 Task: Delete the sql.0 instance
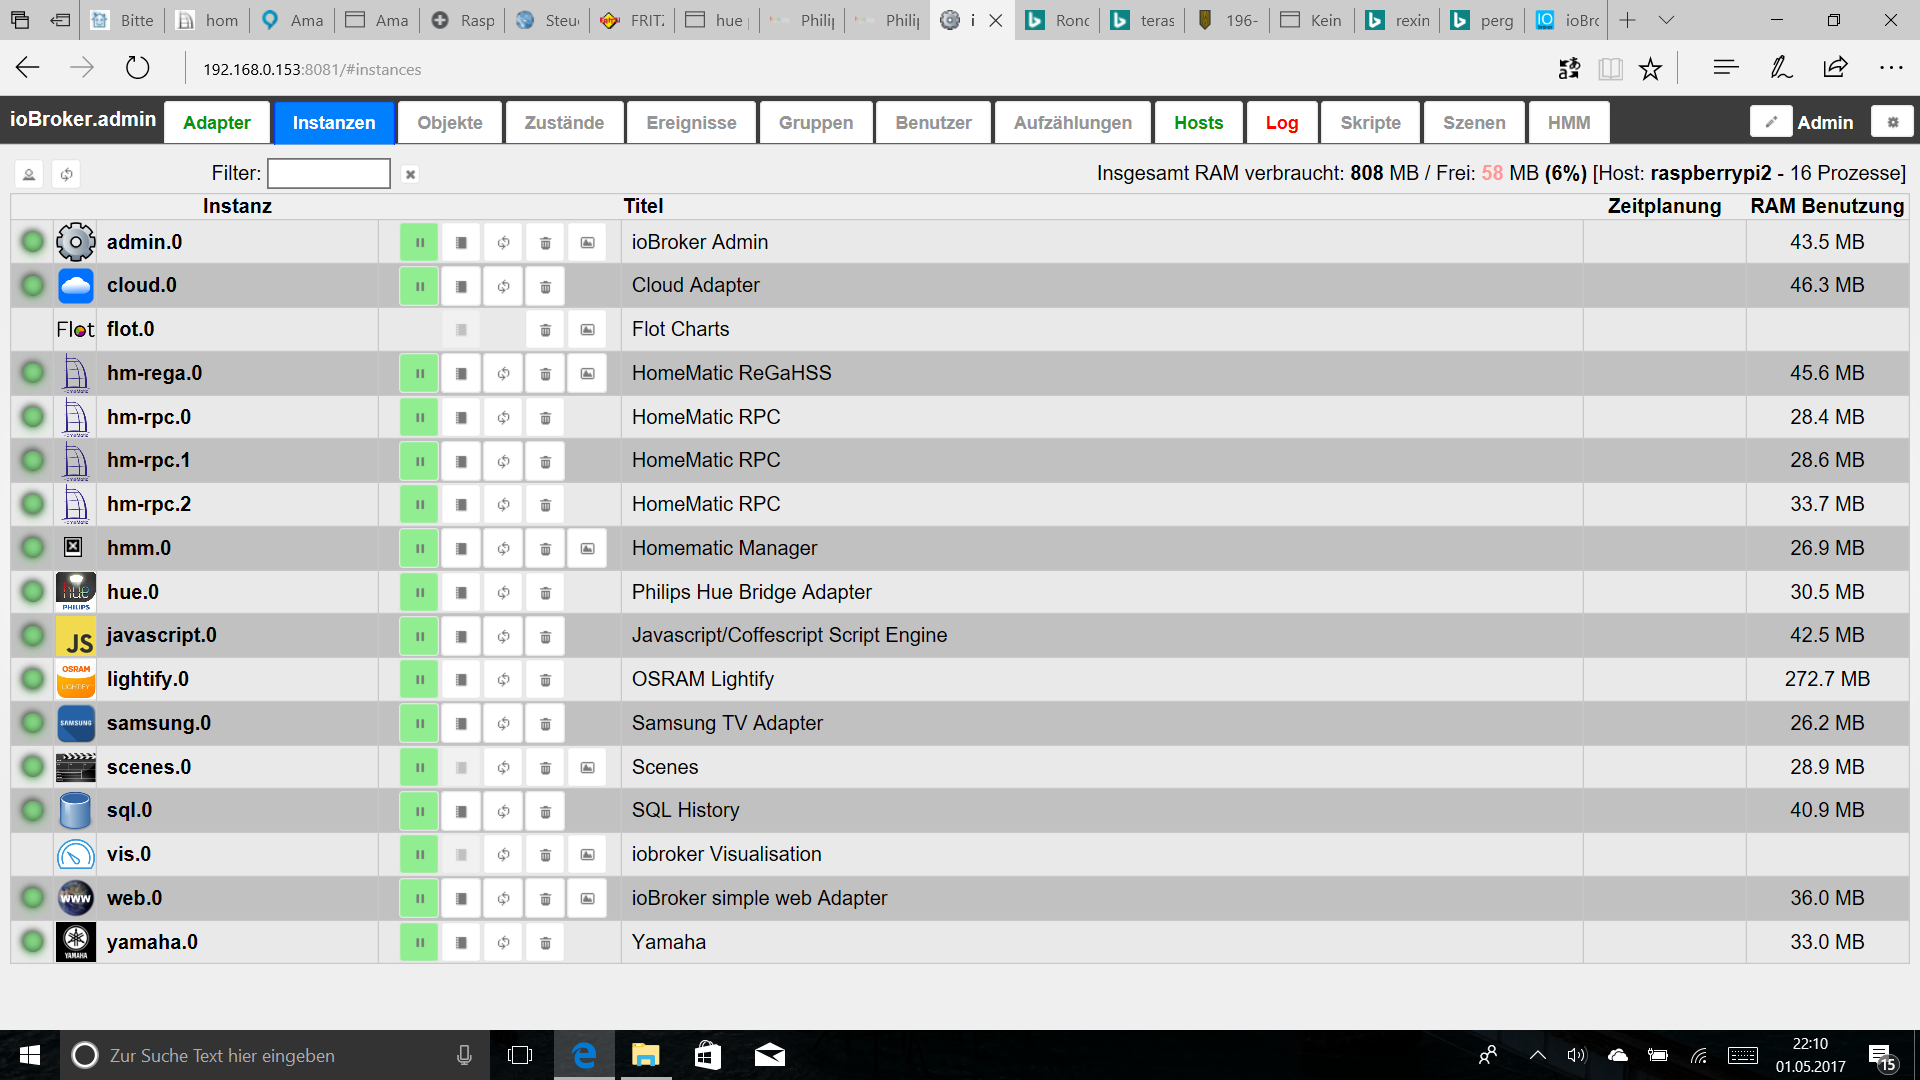545,811
